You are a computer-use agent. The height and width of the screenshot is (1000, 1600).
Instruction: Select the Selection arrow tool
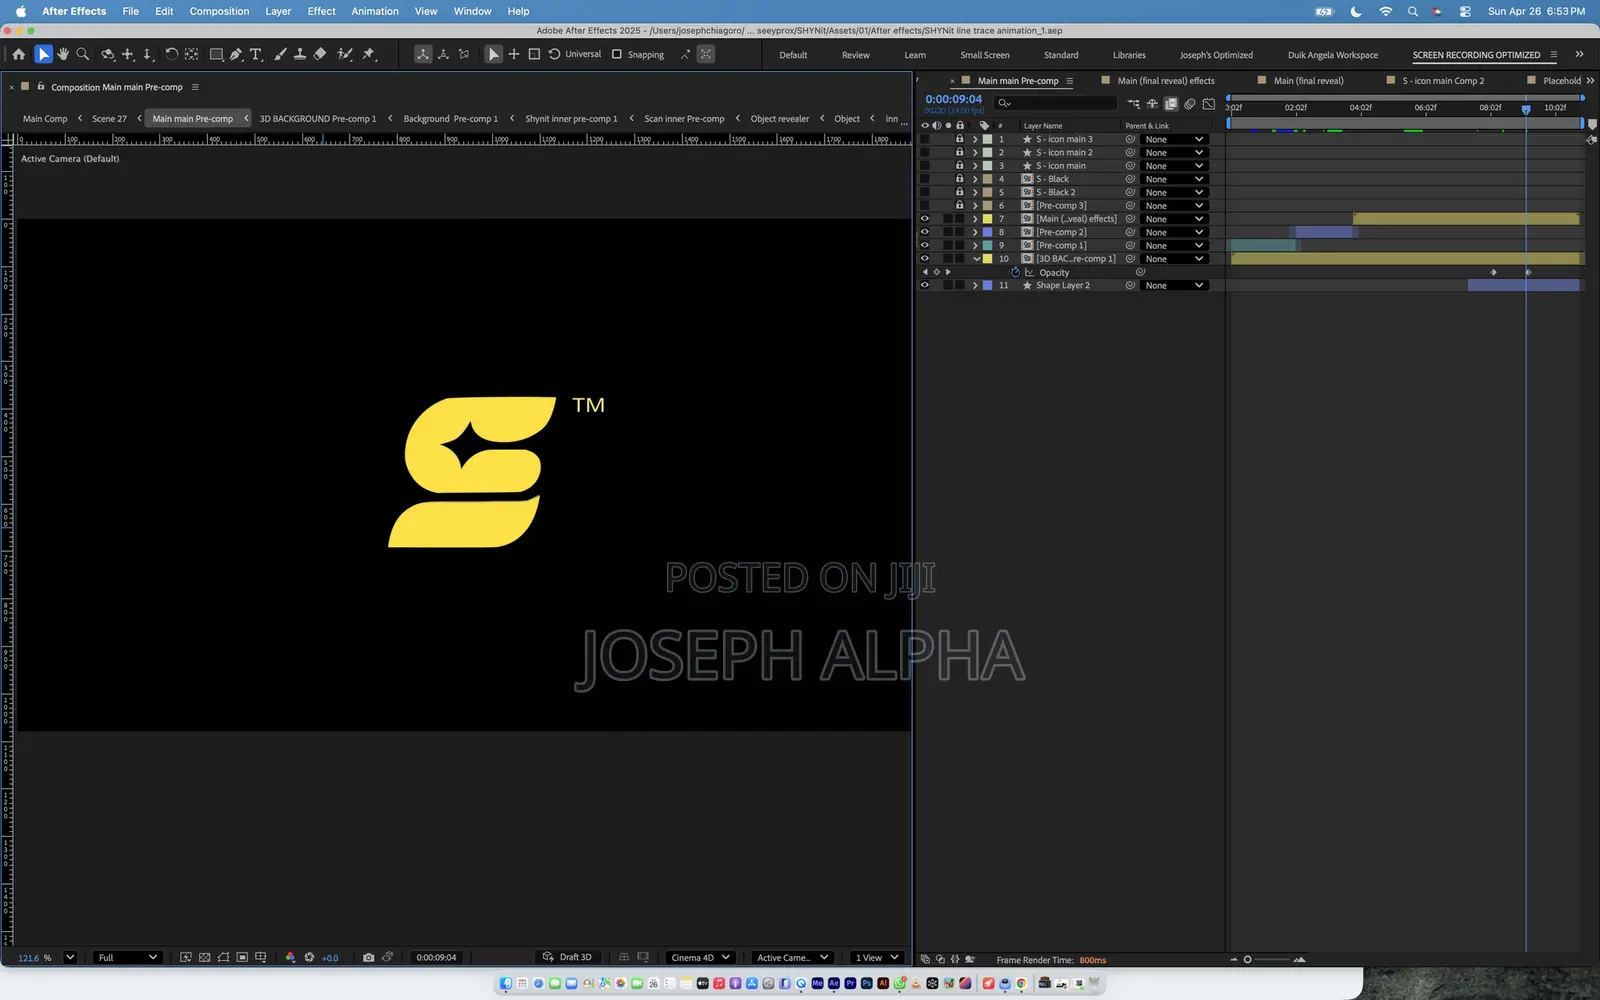(43, 54)
